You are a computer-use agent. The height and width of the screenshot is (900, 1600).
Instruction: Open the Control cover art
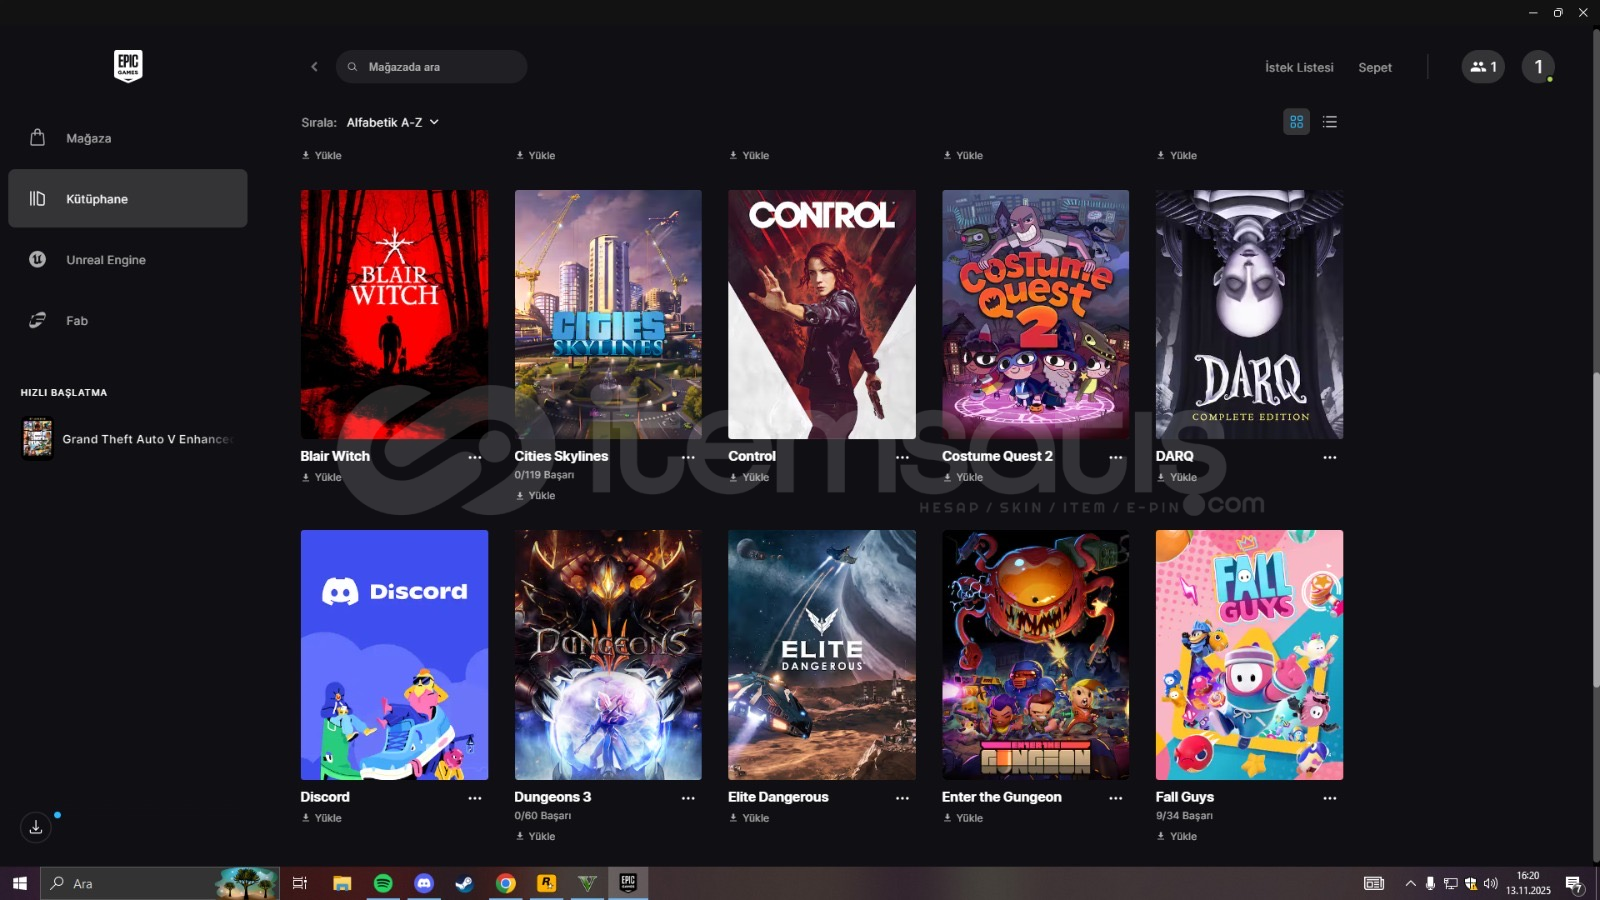pyautogui.click(x=822, y=314)
